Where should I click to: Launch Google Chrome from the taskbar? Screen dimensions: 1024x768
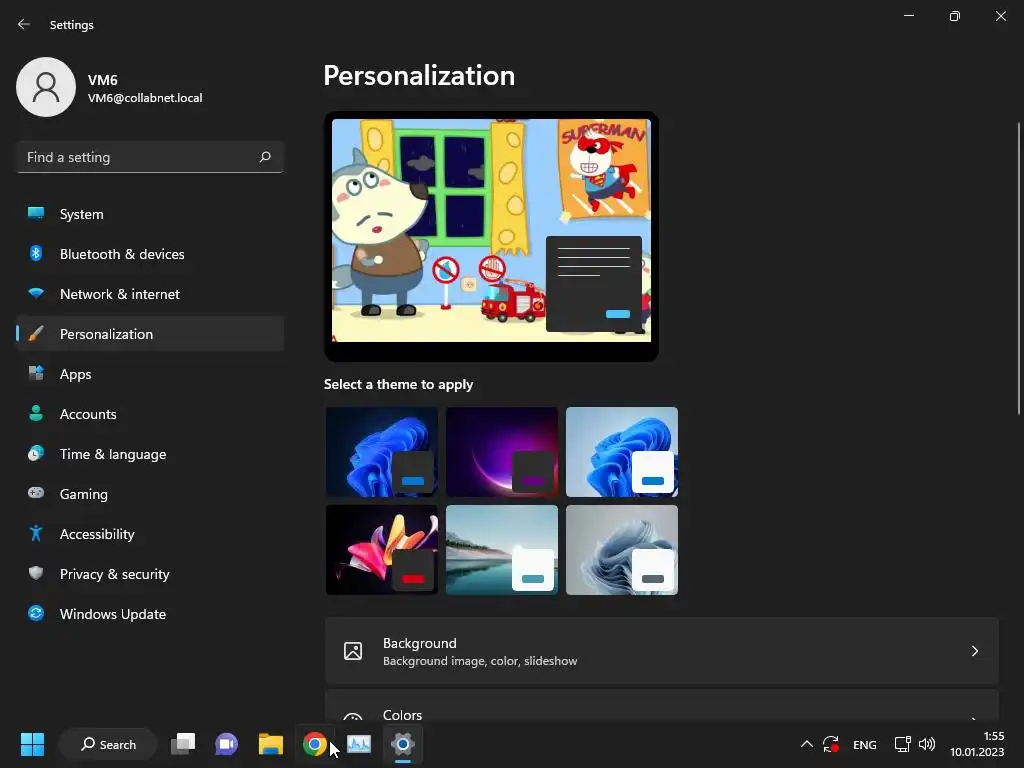(314, 744)
